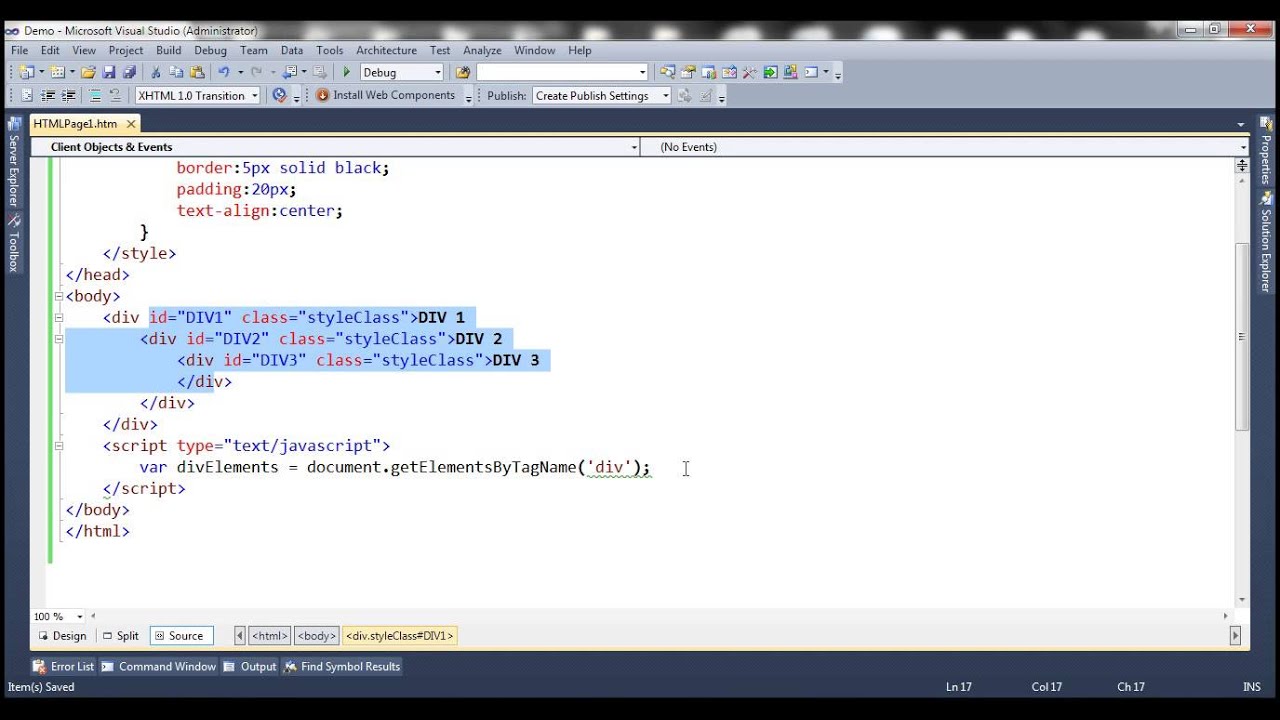Screen dimensions: 1280x720
Task: Open the Find Symbol Results tab
Action: tap(342, 667)
